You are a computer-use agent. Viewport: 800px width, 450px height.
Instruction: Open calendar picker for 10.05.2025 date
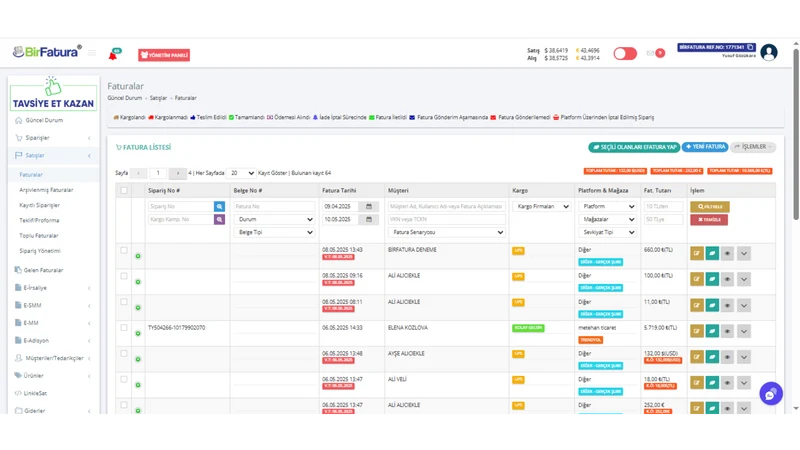tap(369, 219)
